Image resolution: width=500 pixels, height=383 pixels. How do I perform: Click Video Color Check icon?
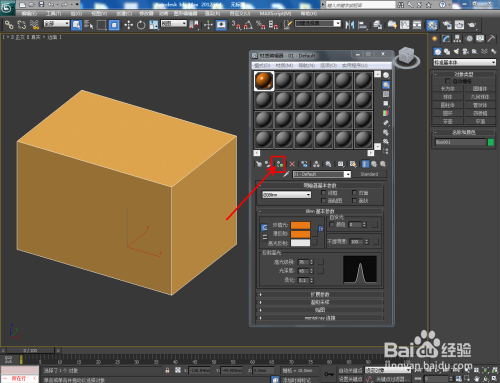tap(386, 113)
